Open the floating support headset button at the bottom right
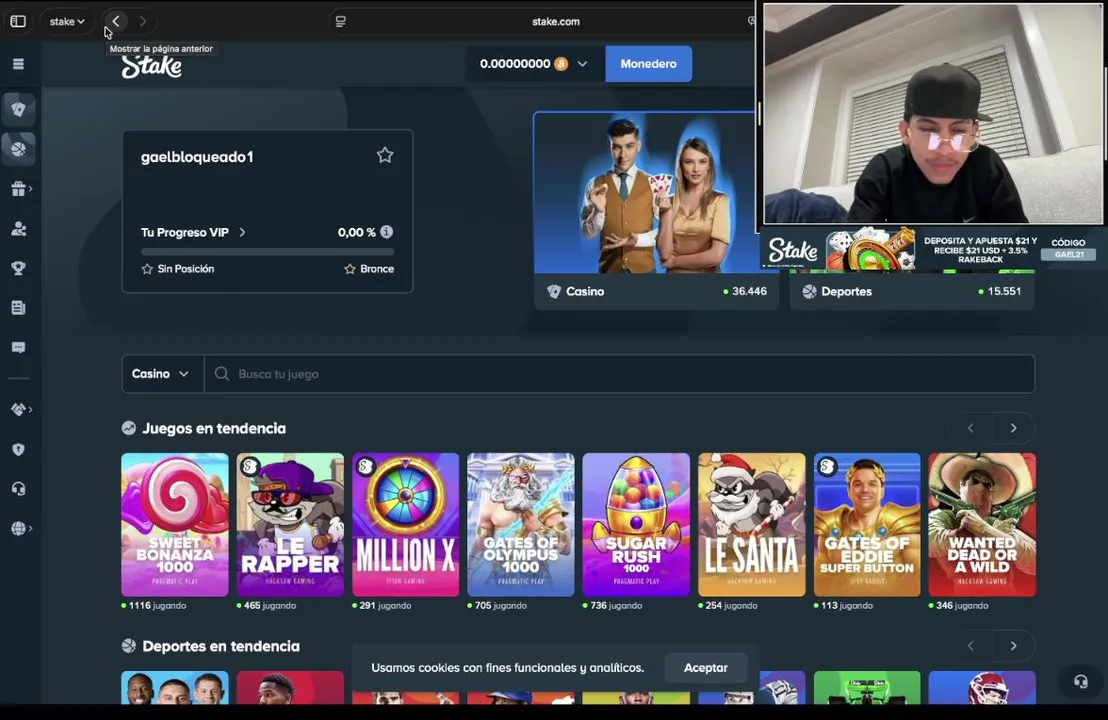 click(x=1080, y=681)
